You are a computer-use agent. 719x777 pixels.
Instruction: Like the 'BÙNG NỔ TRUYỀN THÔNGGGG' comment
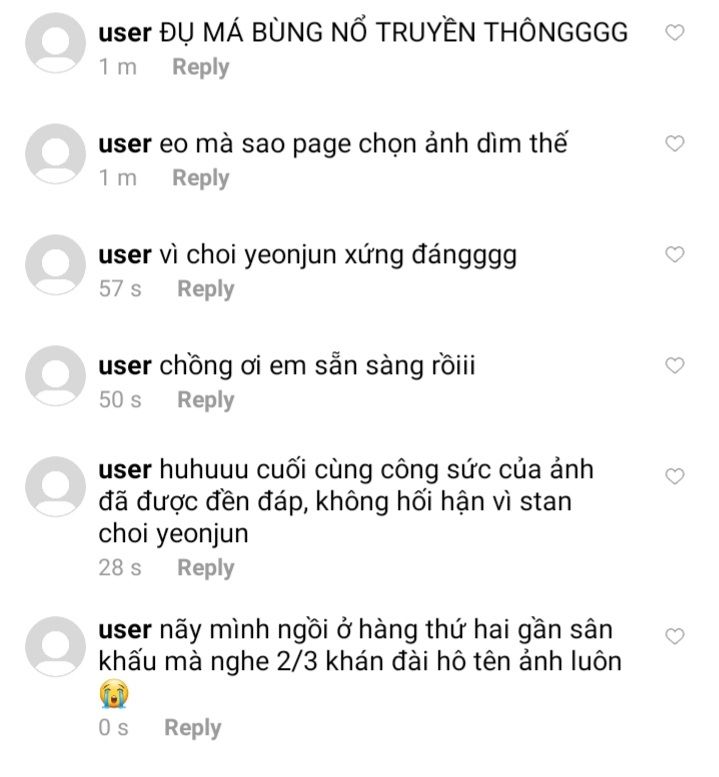click(x=674, y=33)
